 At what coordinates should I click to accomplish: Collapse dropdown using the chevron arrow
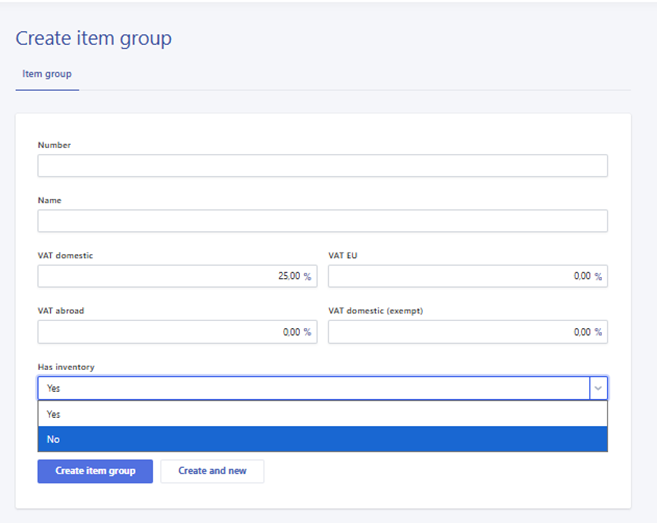[x=598, y=388]
